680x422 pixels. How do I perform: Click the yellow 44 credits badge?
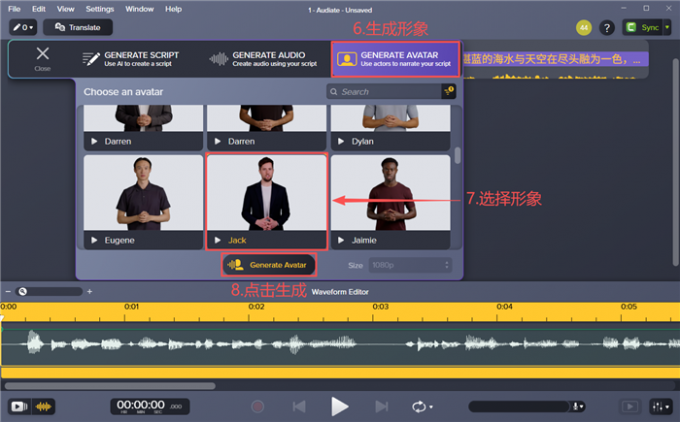[x=584, y=28]
